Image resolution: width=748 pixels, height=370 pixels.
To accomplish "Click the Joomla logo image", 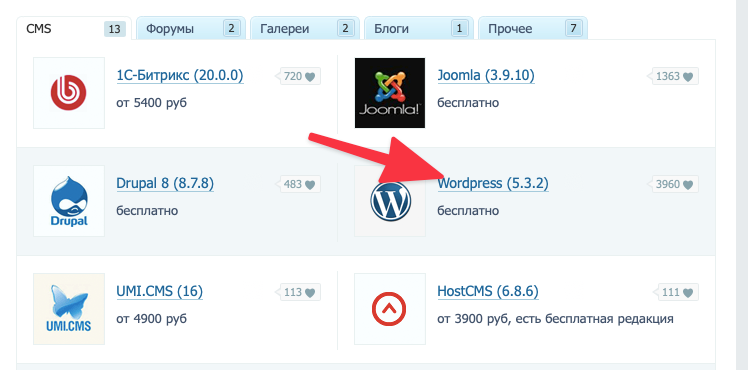I will pos(390,93).
